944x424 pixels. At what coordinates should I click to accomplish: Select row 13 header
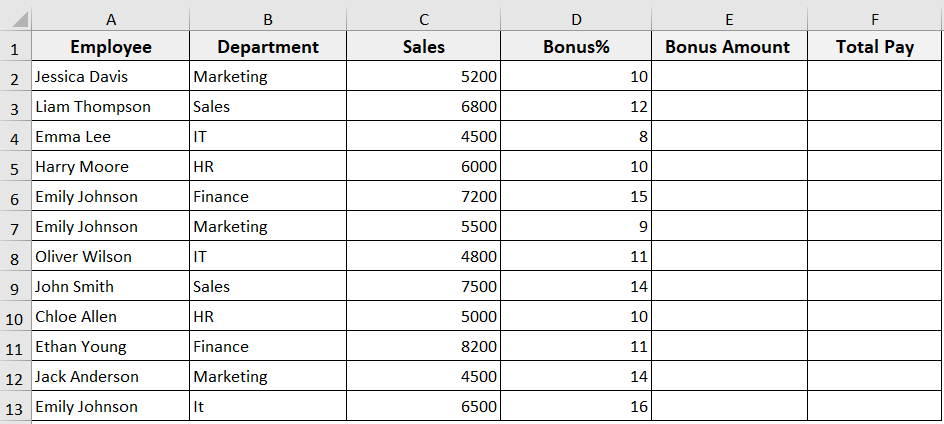[15, 407]
